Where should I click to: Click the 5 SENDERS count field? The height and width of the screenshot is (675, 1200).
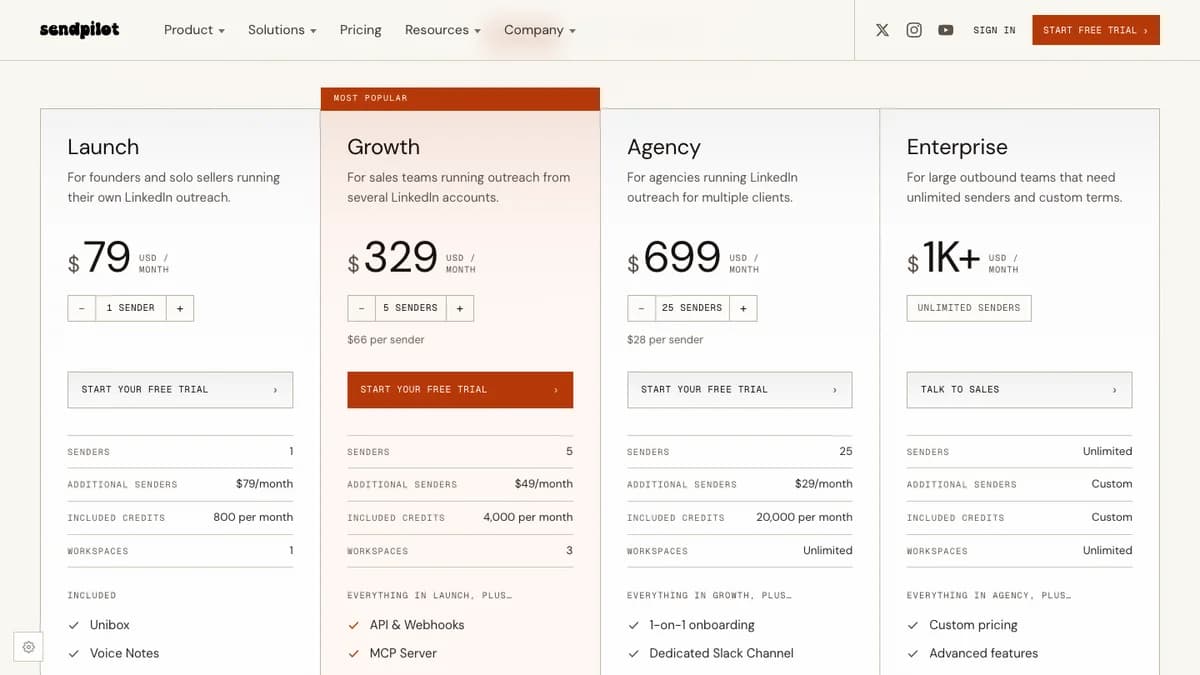(411, 308)
